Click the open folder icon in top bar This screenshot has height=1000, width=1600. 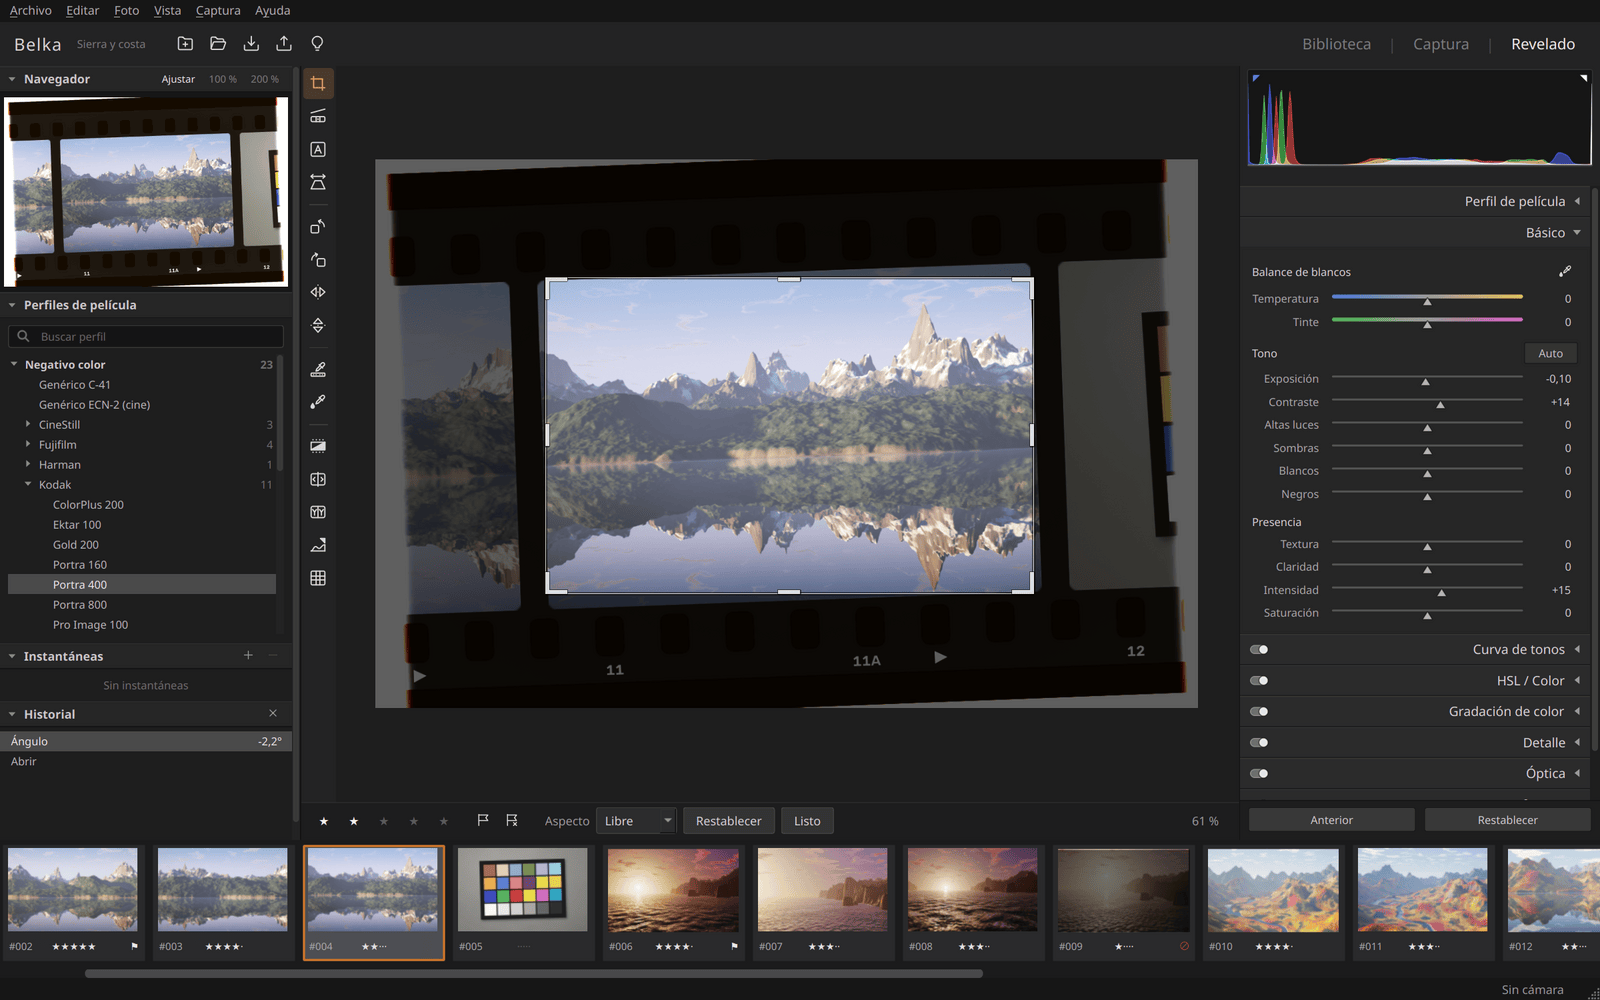pyautogui.click(x=218, y=43)
